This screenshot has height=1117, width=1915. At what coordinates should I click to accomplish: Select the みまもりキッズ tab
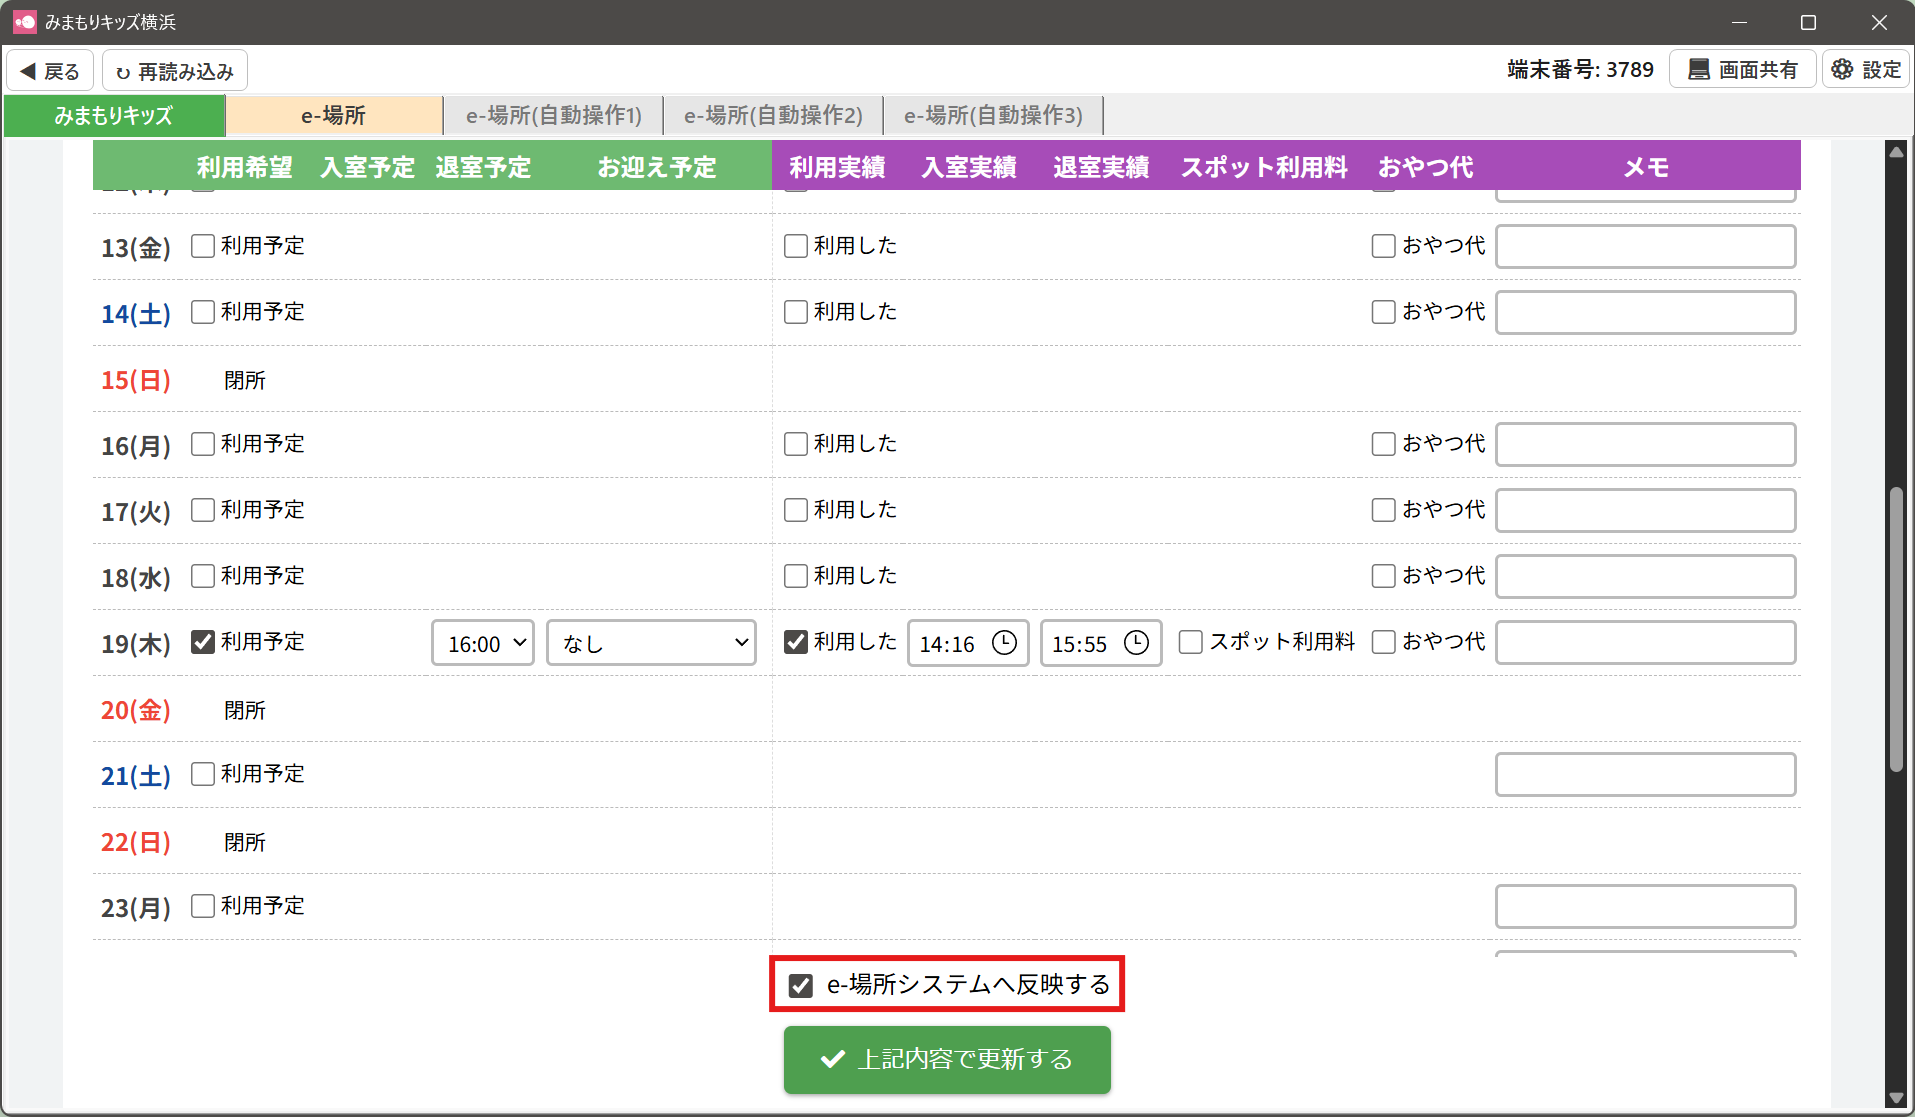[114, 115]
